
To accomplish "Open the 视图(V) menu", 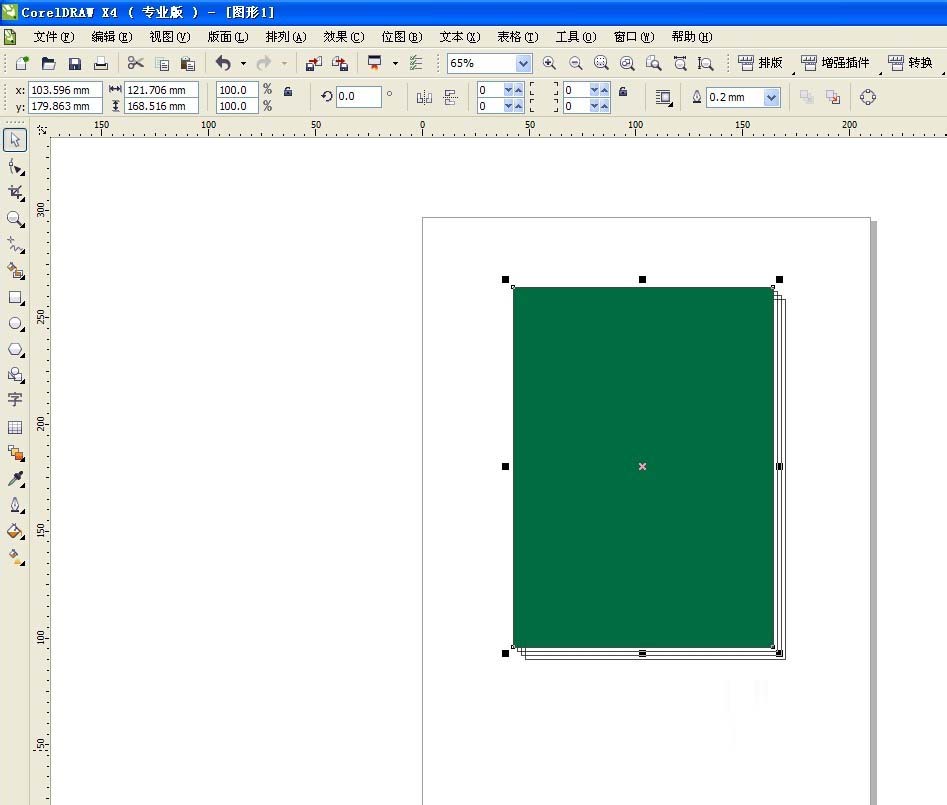I will (170, 37).
